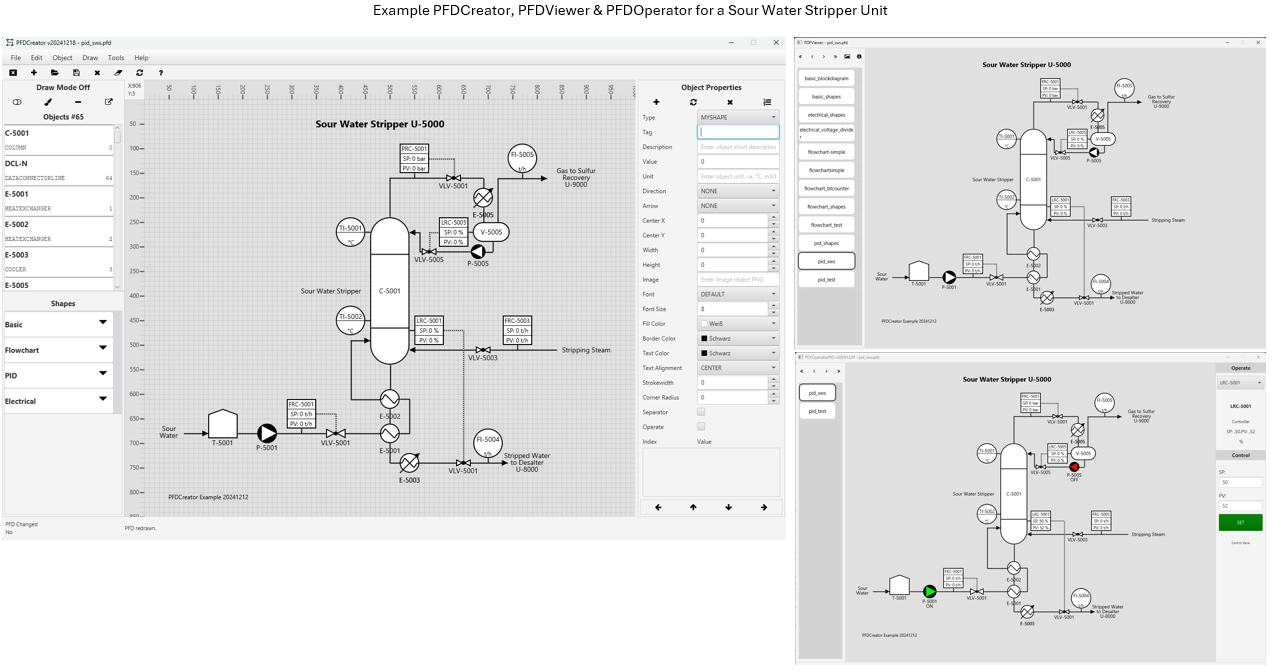Viewport: 1272px width, 672px height.
Task: Select pid_shapes in PDFViewer list
Action: (x=826, y=243)
